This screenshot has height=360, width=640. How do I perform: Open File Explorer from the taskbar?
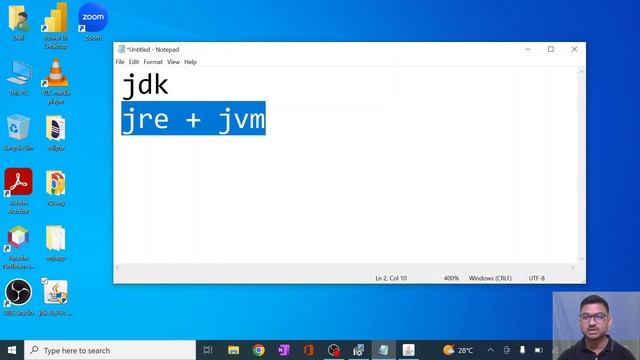pos(233,350)
